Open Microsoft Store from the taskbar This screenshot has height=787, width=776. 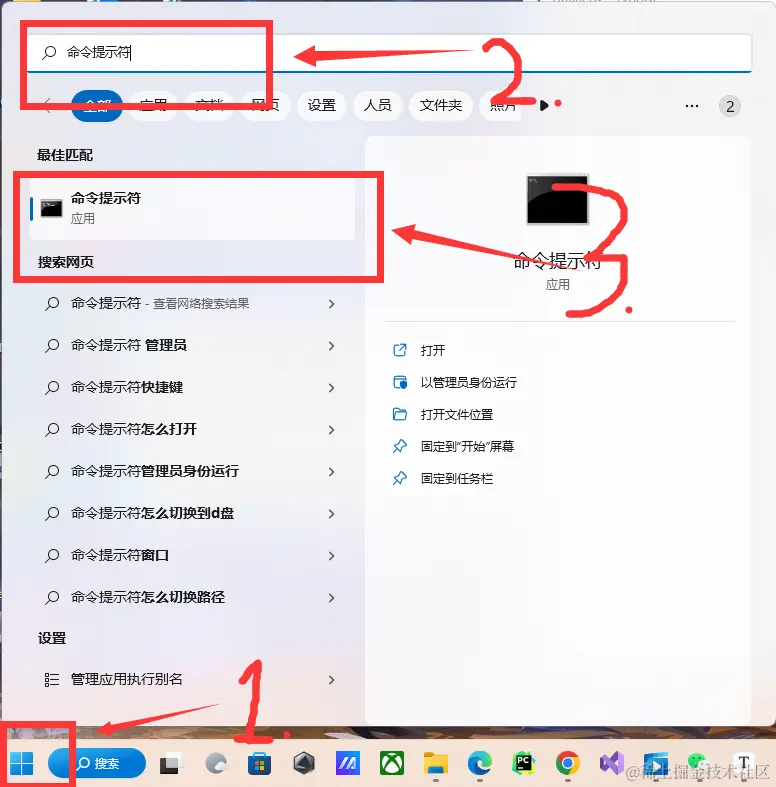(260, 764)
